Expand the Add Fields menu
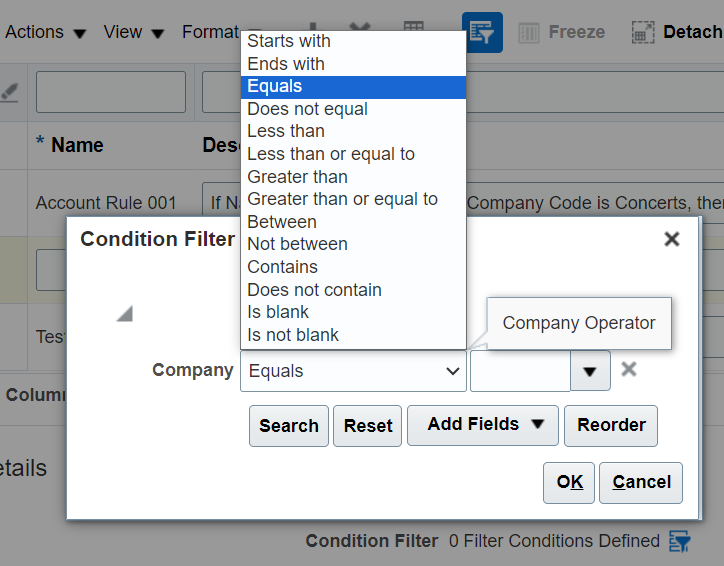Screen dimensions: 724x566 [x=483, y=425]
